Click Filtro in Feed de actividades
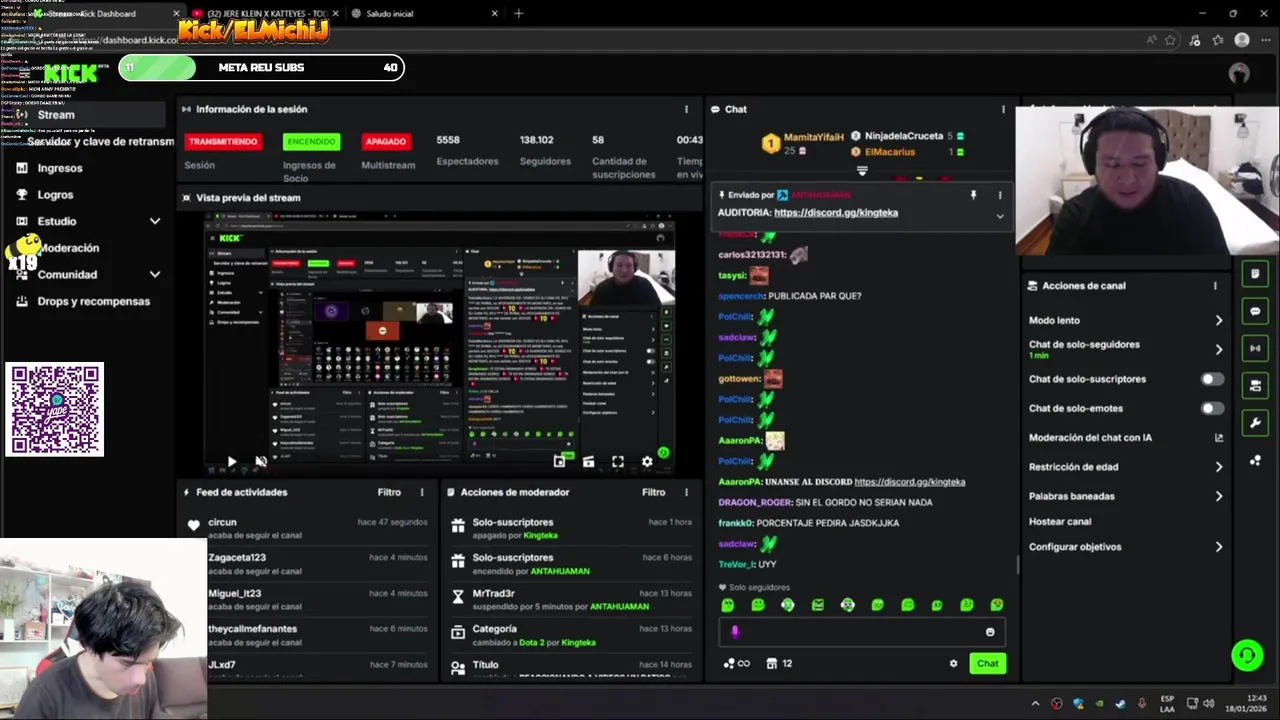 point(389,492)
